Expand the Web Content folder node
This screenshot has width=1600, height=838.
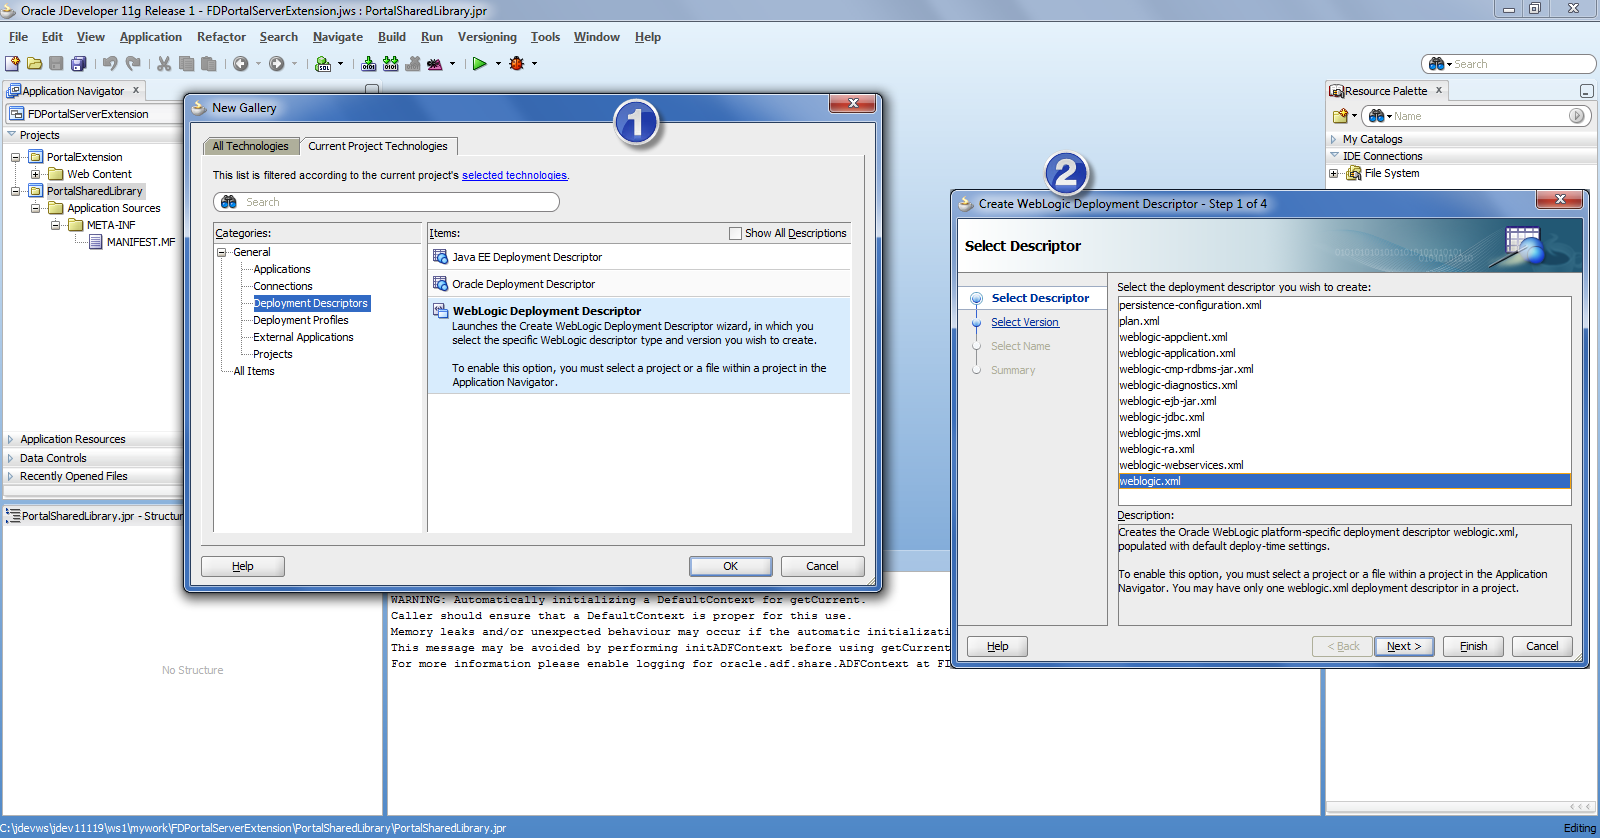(x=36, y=174)
